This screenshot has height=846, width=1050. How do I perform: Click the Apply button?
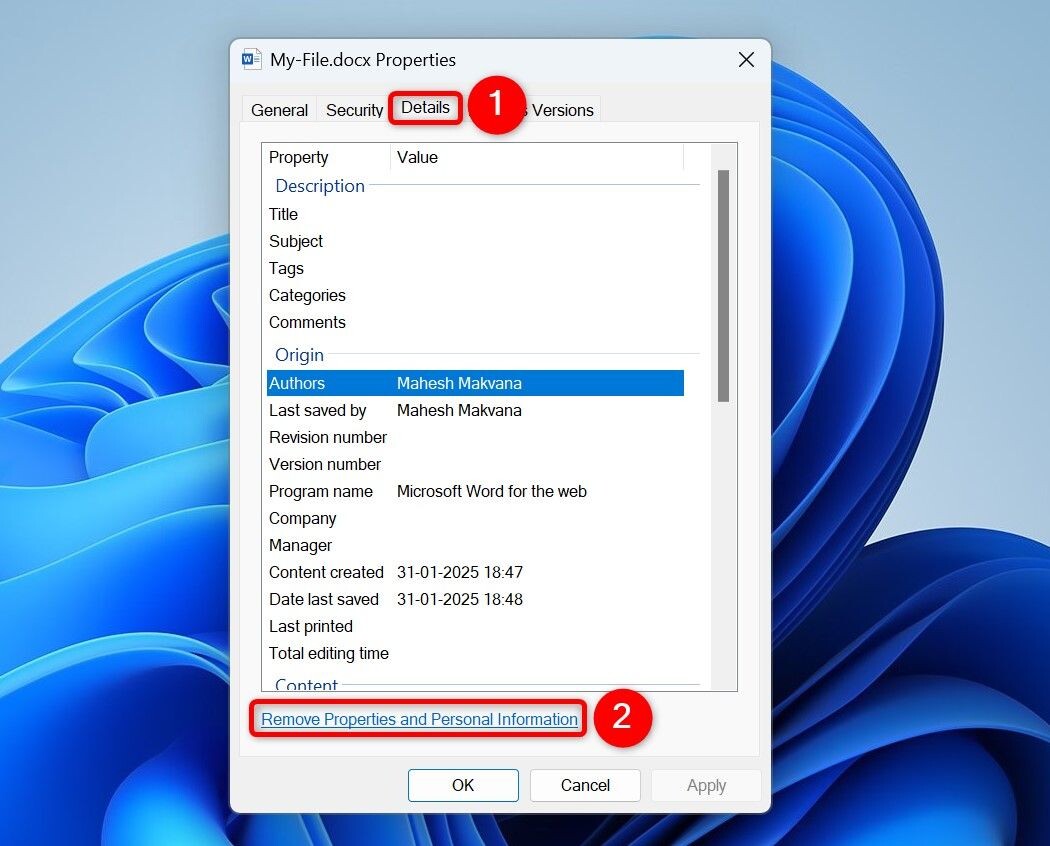pyautogui.click(x=706, y=785)
